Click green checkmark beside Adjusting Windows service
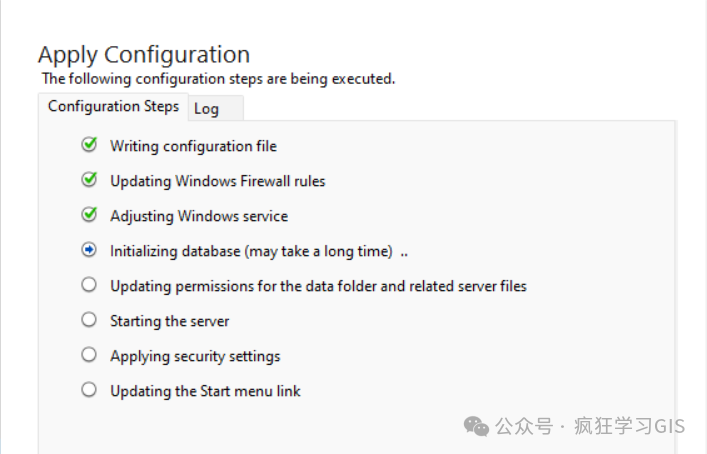The height and width of the screenshot is (454, 707). [x=89, y=215]
